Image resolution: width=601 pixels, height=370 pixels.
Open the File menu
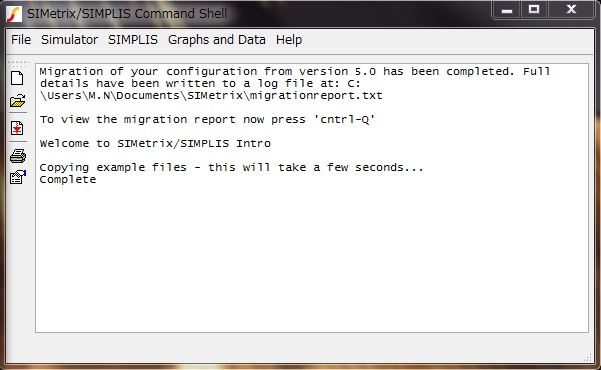(x=21, y=39)
